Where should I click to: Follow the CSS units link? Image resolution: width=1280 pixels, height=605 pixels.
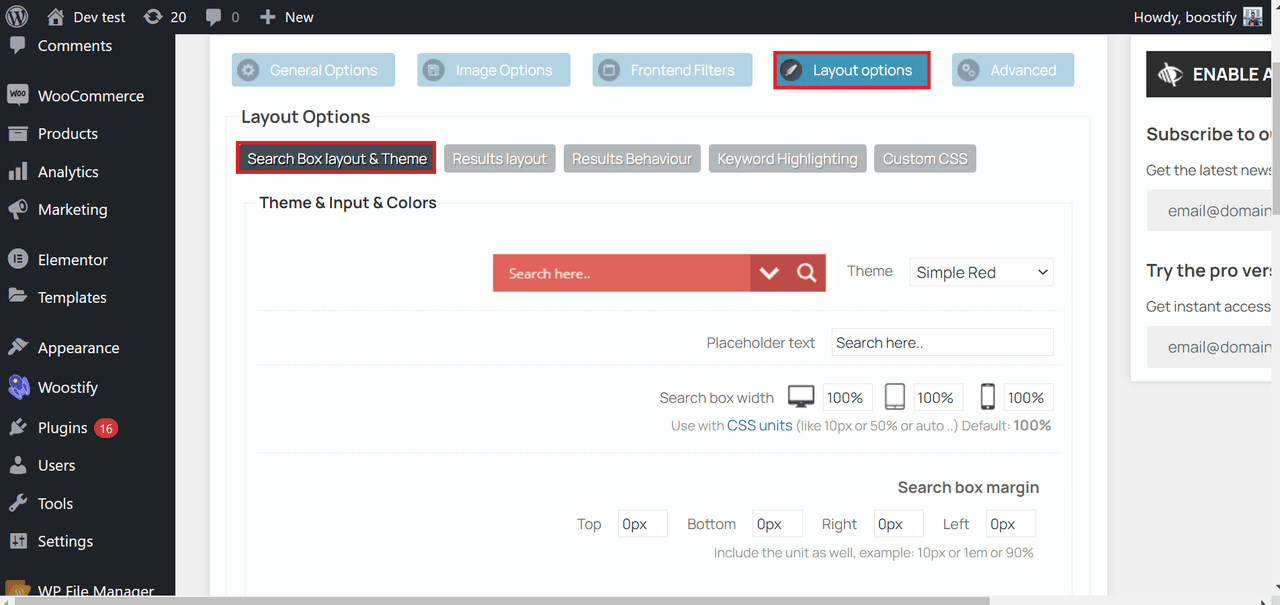pos(759,425)
